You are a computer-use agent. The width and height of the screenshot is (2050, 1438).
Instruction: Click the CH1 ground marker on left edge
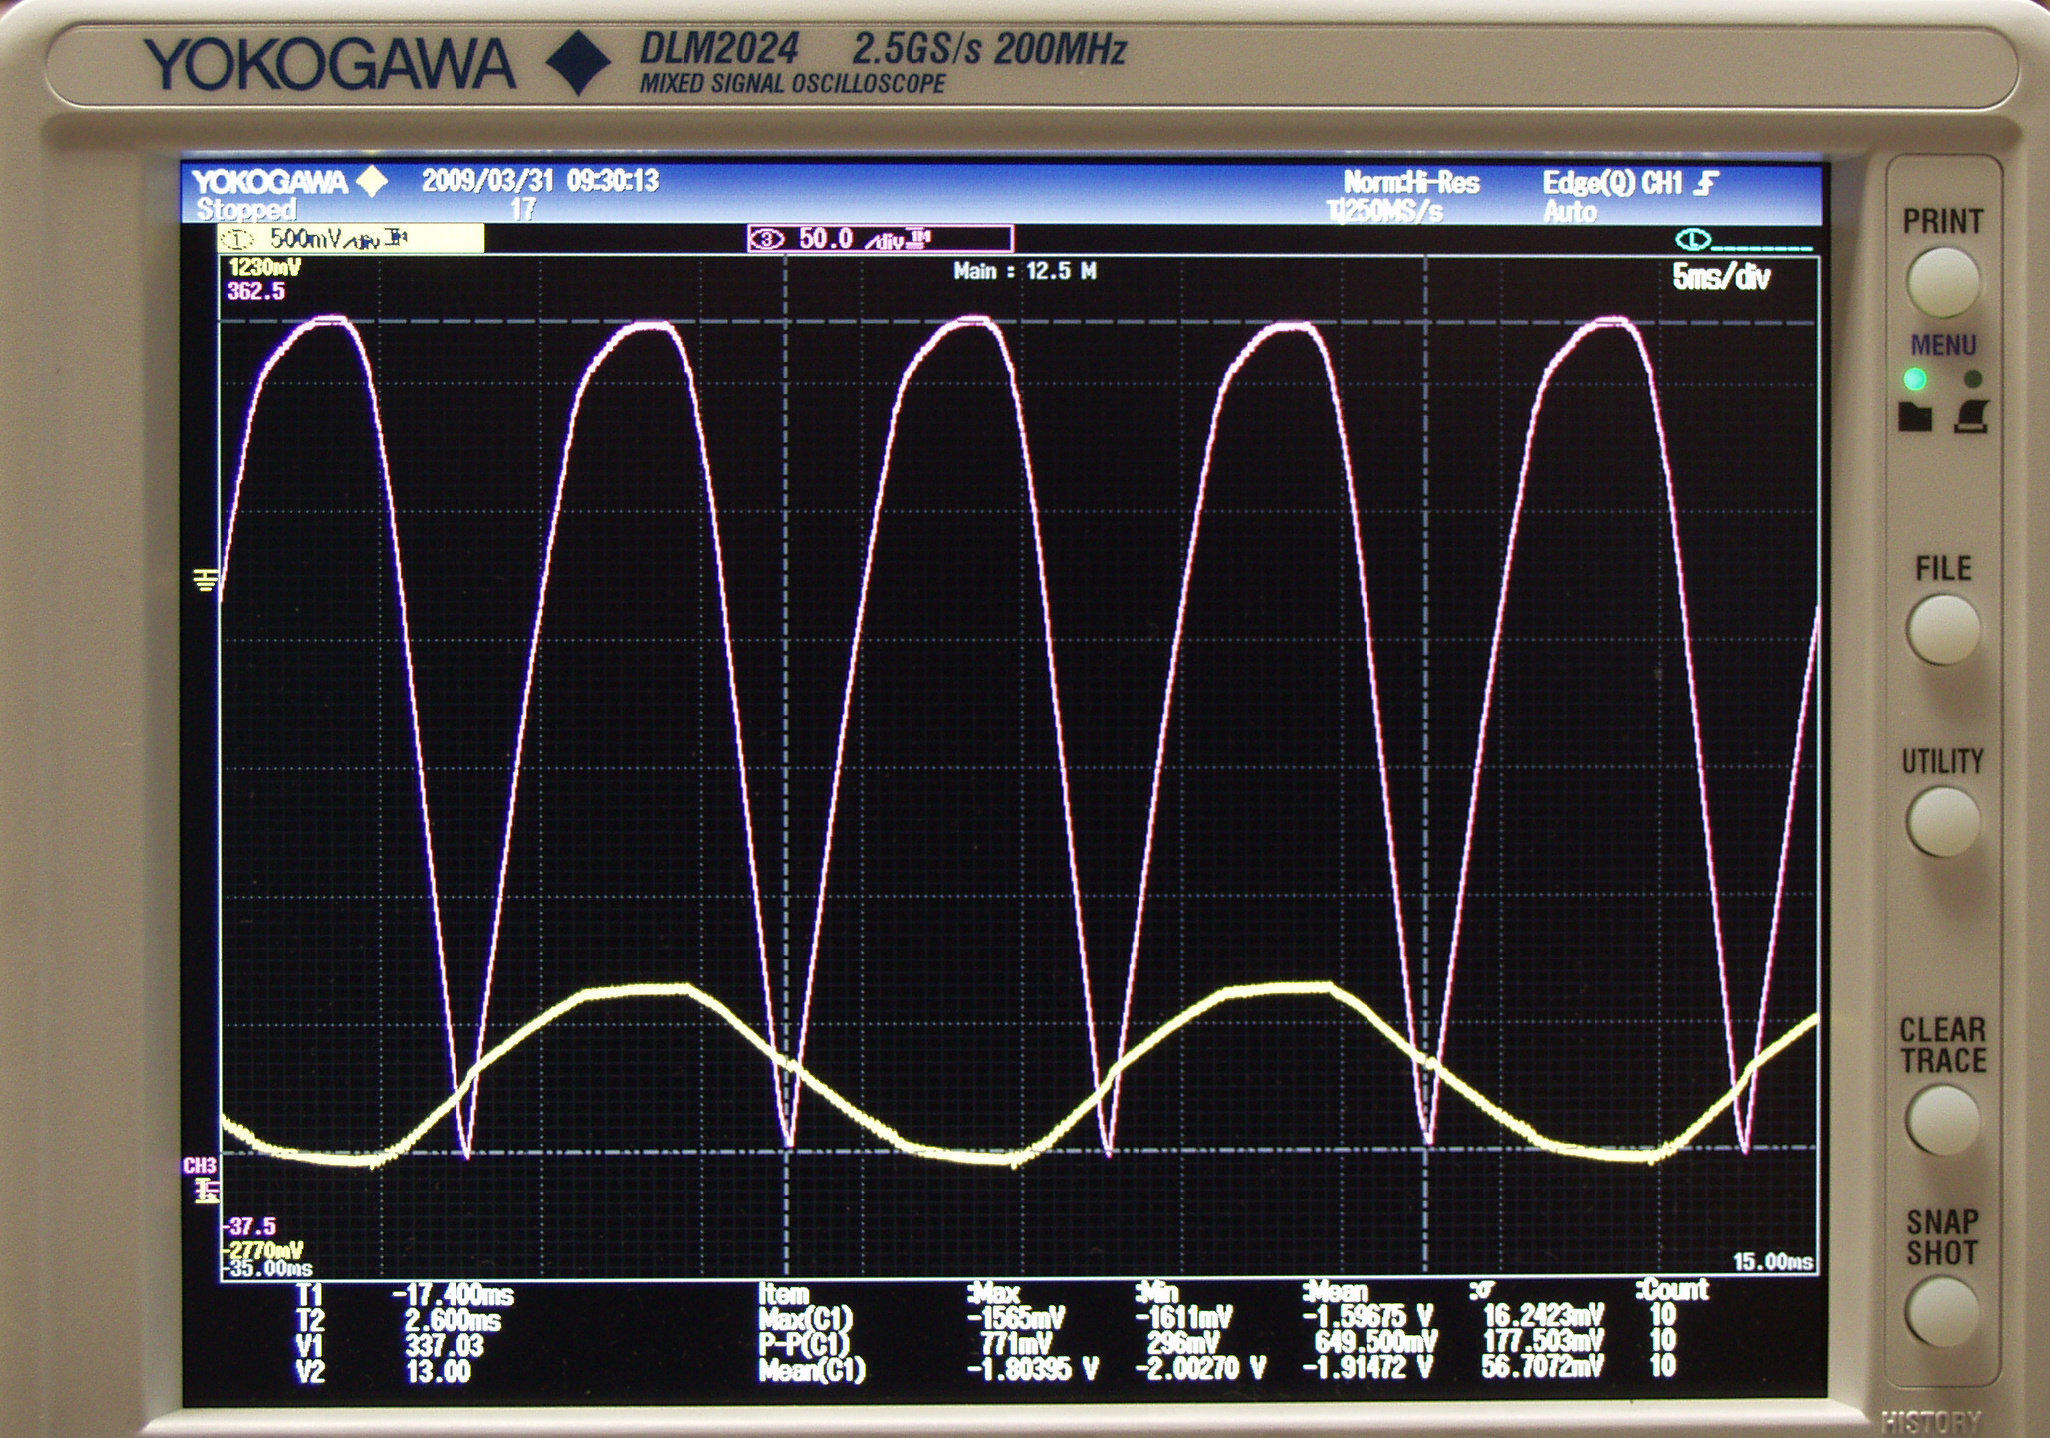coord(206,580)
